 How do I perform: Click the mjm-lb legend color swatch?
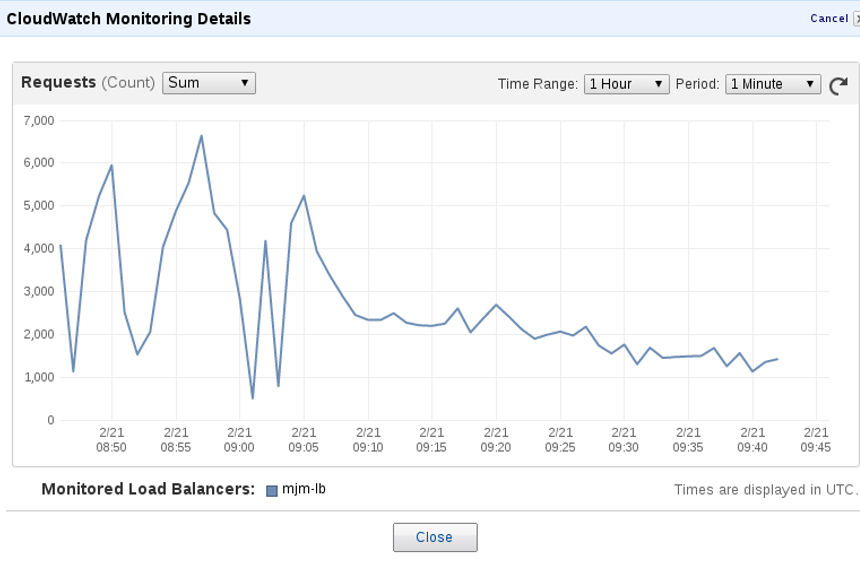click(271, 491)
